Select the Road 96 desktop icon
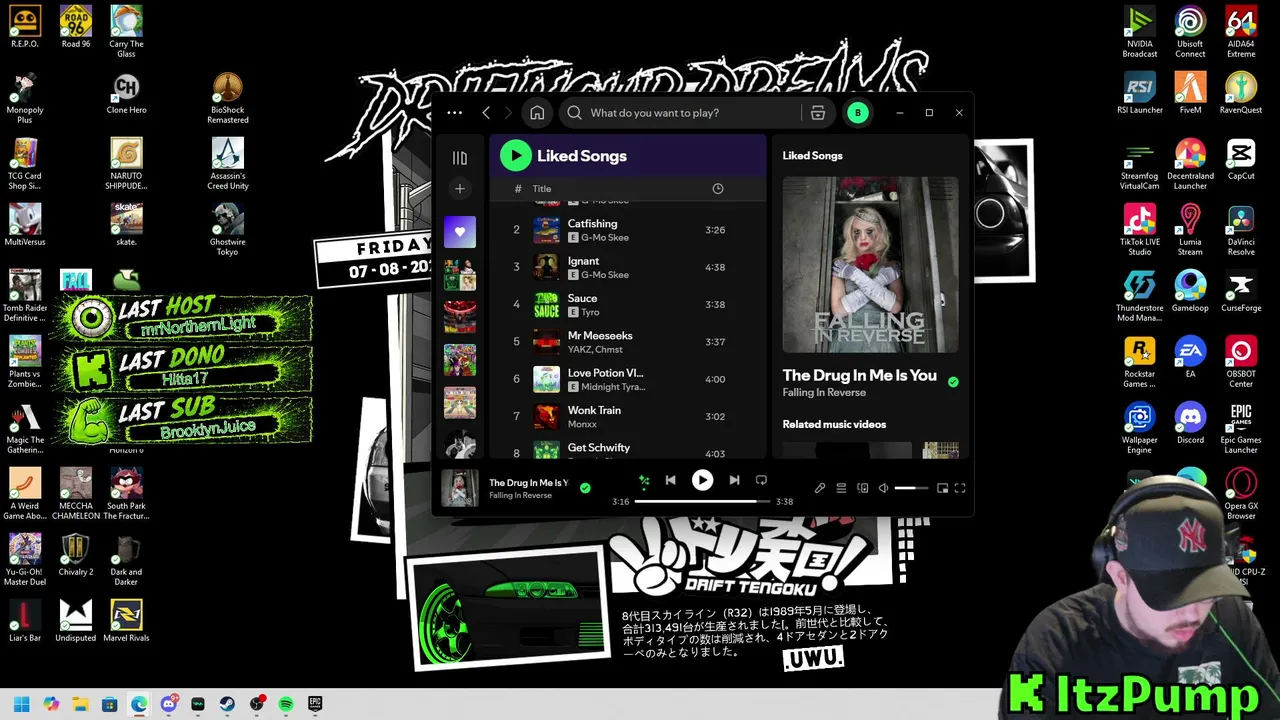 tap(76, 27)
